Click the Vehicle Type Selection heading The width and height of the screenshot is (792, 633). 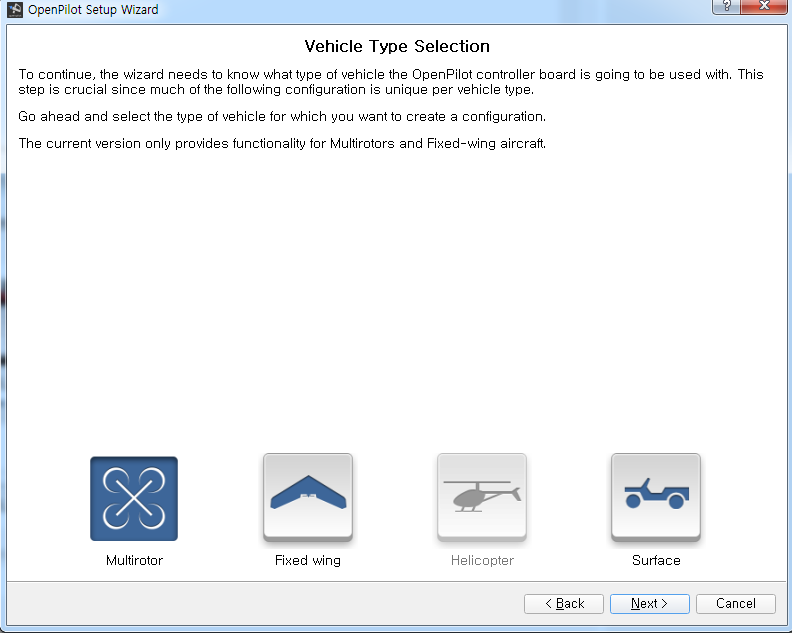tap(397, 46)
